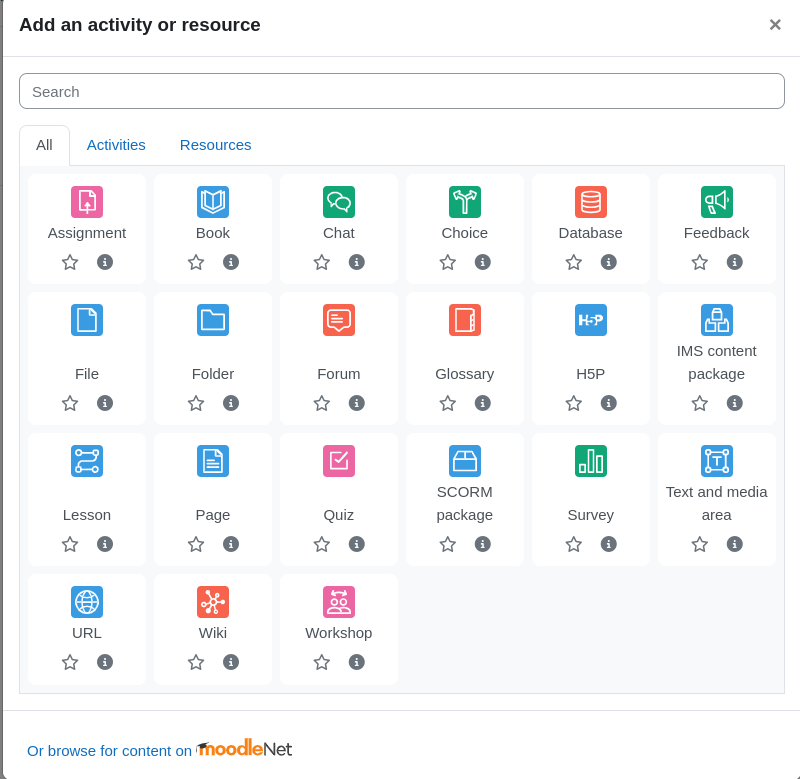Click the Database label
Viewport: 800px width, 779px height.
pos(591,233)
